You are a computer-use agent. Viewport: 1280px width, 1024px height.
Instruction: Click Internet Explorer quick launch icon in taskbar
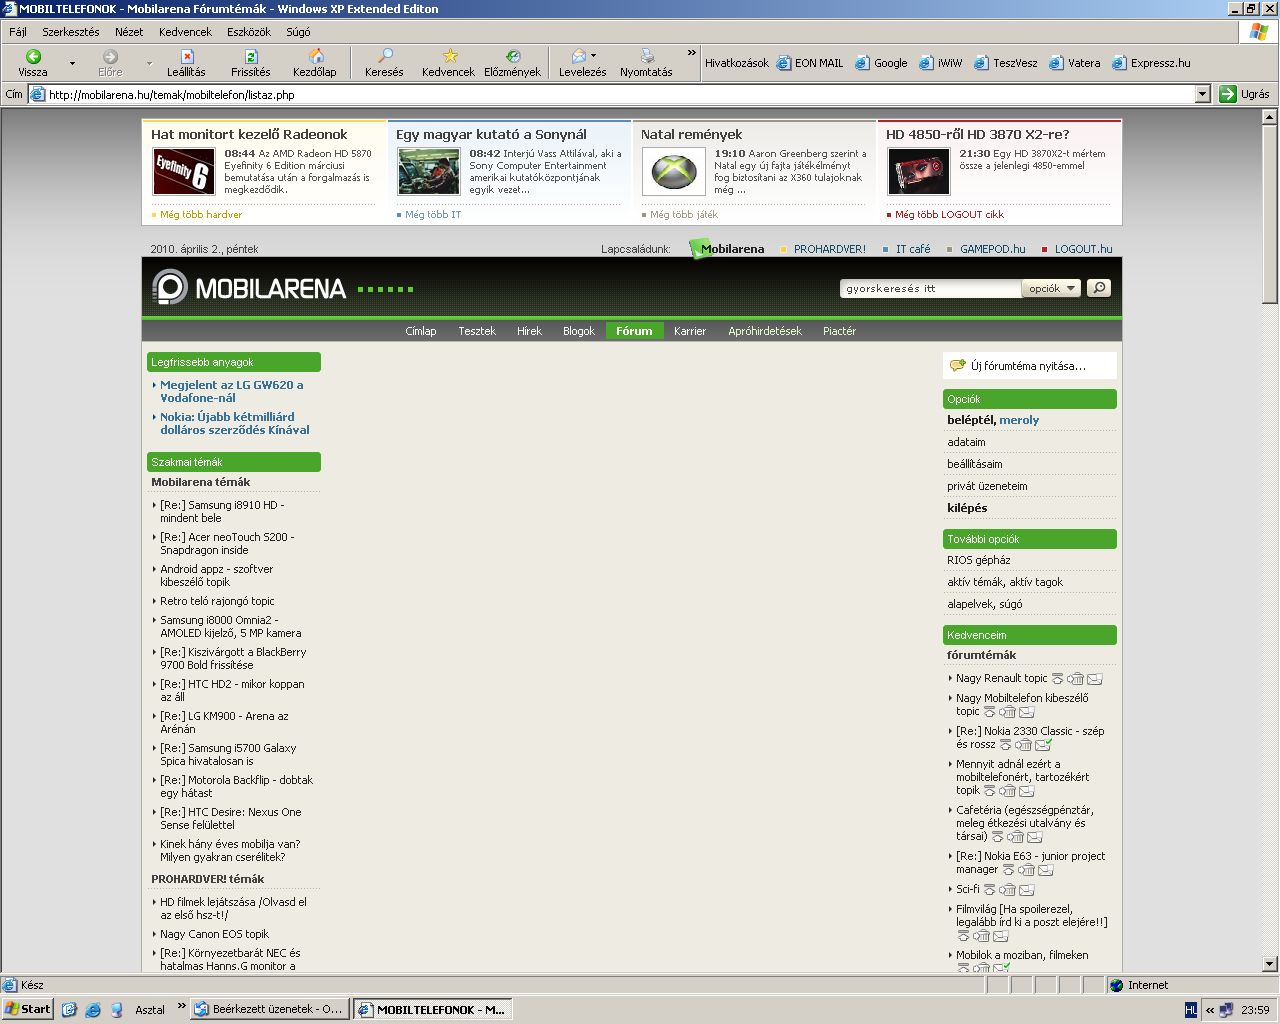(x=93, y=1010)
